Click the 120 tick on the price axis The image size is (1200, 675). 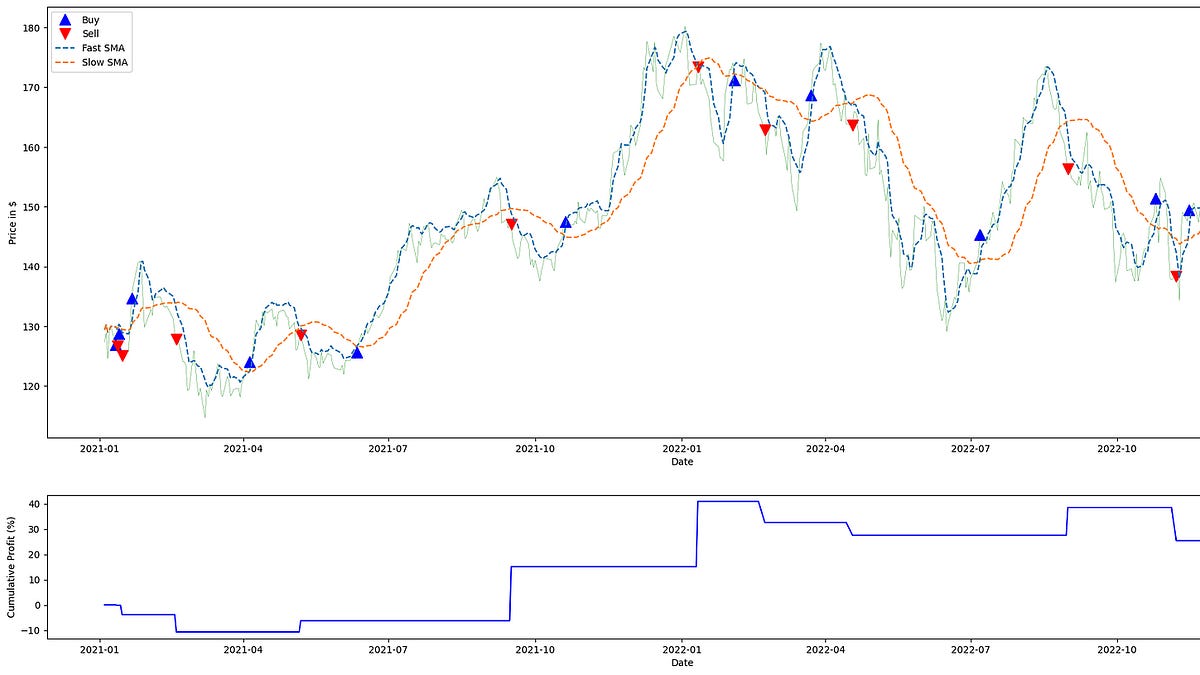click(31, 387)
